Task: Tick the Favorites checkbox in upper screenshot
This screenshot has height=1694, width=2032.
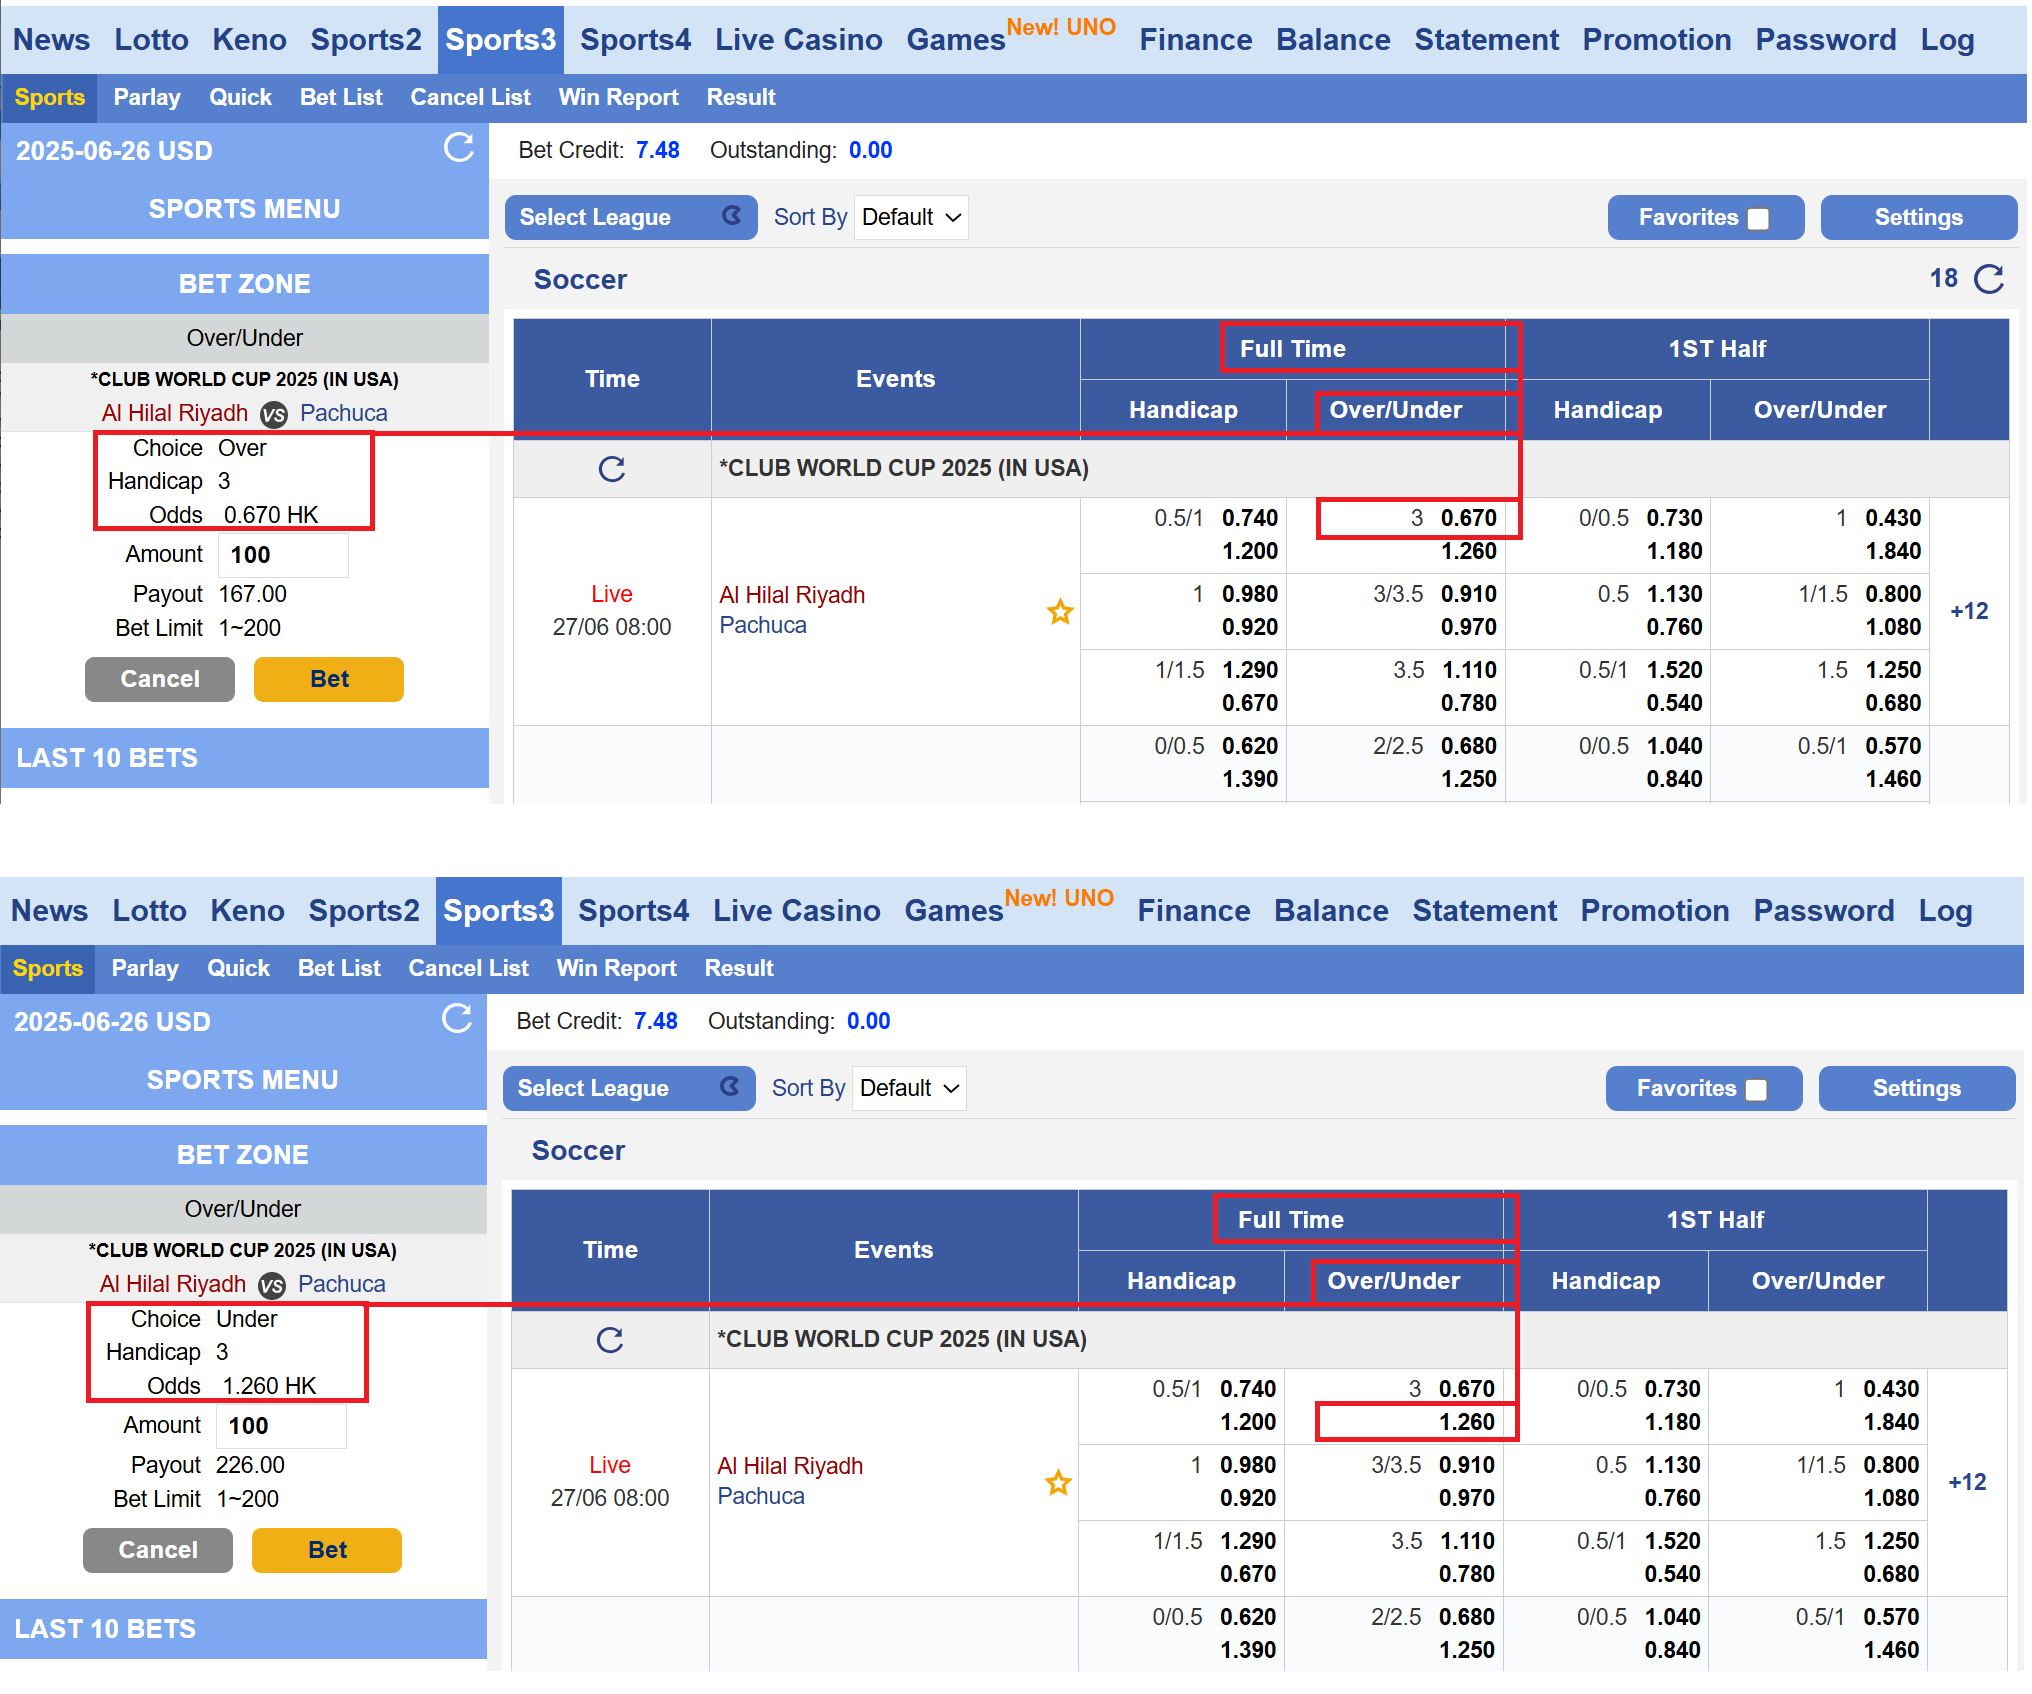Action: 1758,219
